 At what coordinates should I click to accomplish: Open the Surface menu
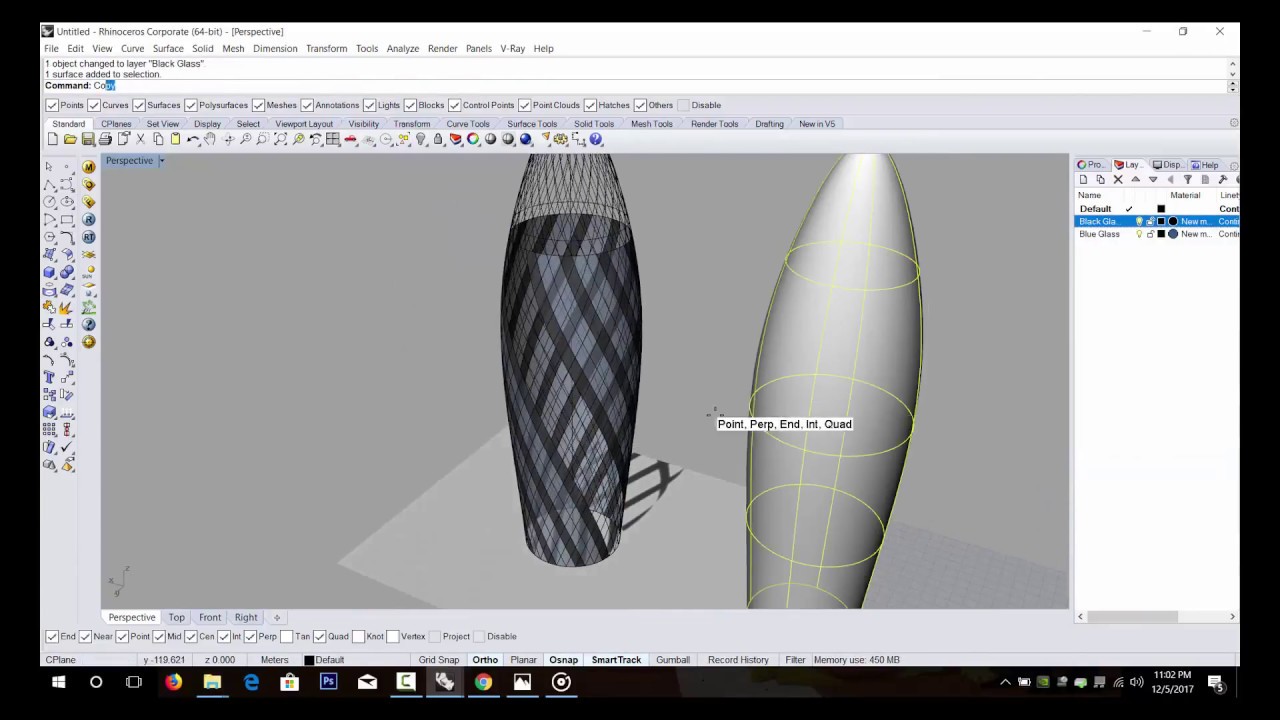pos(168,48)
